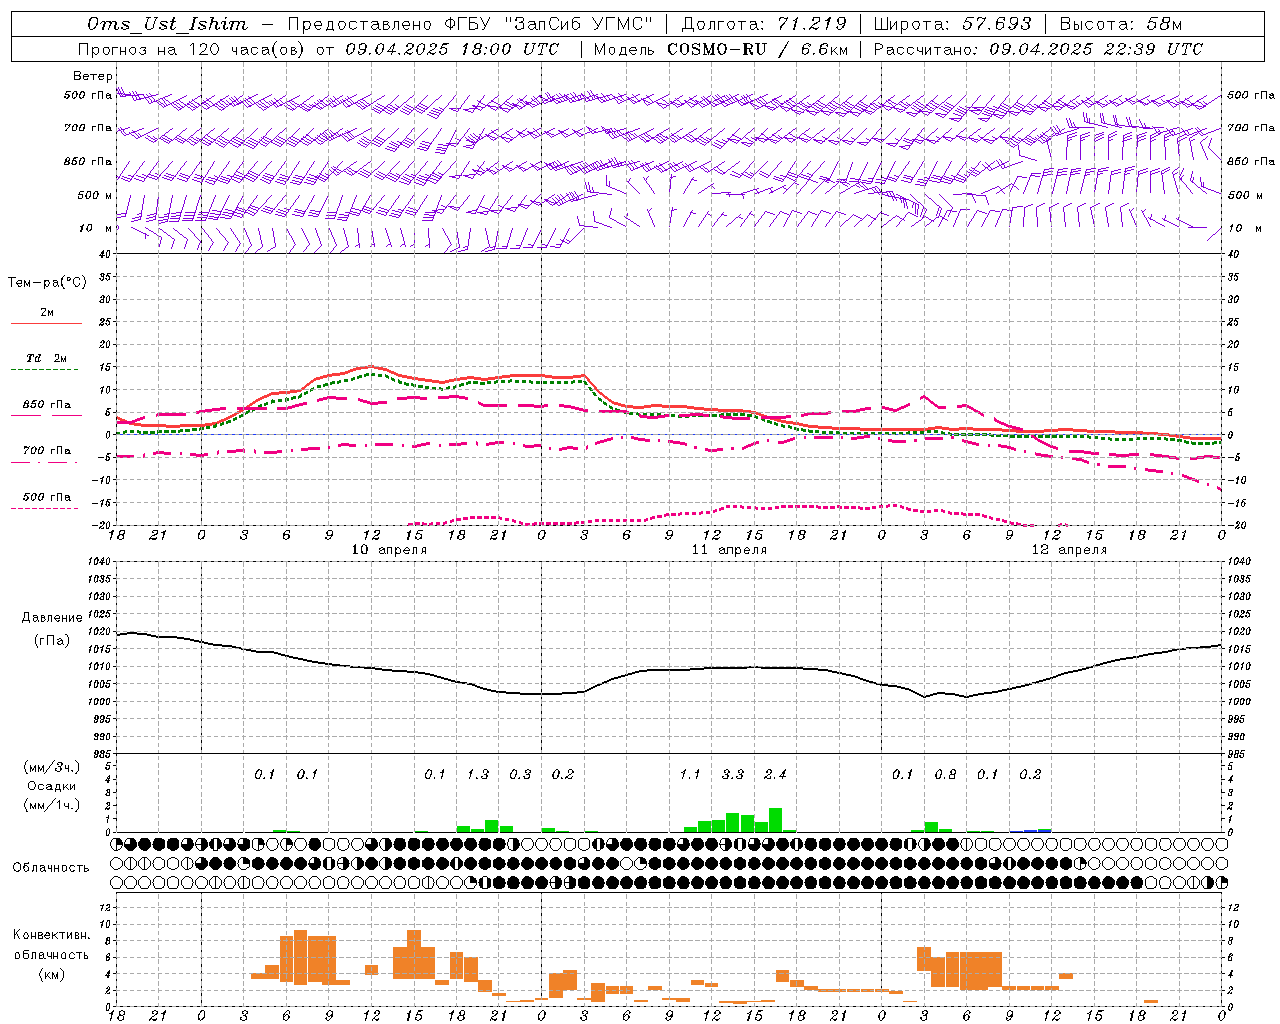Select the 'Широта: 57.693' latitude value
1280x1024 pixels.
click(952, 24)
